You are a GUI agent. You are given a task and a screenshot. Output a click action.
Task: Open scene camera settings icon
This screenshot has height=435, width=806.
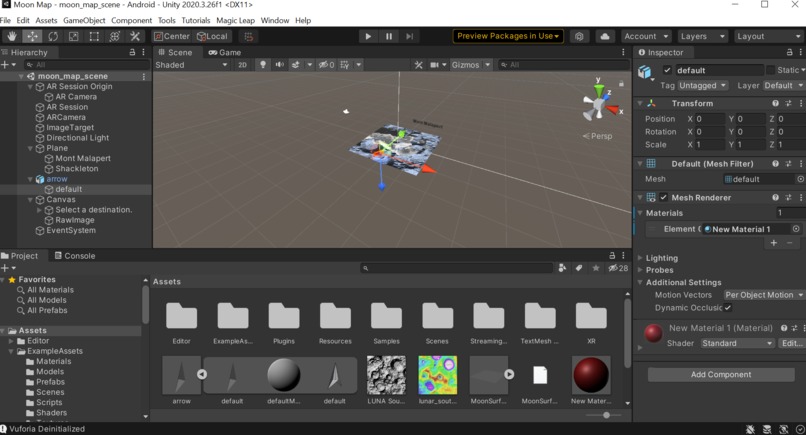point(434,65)
